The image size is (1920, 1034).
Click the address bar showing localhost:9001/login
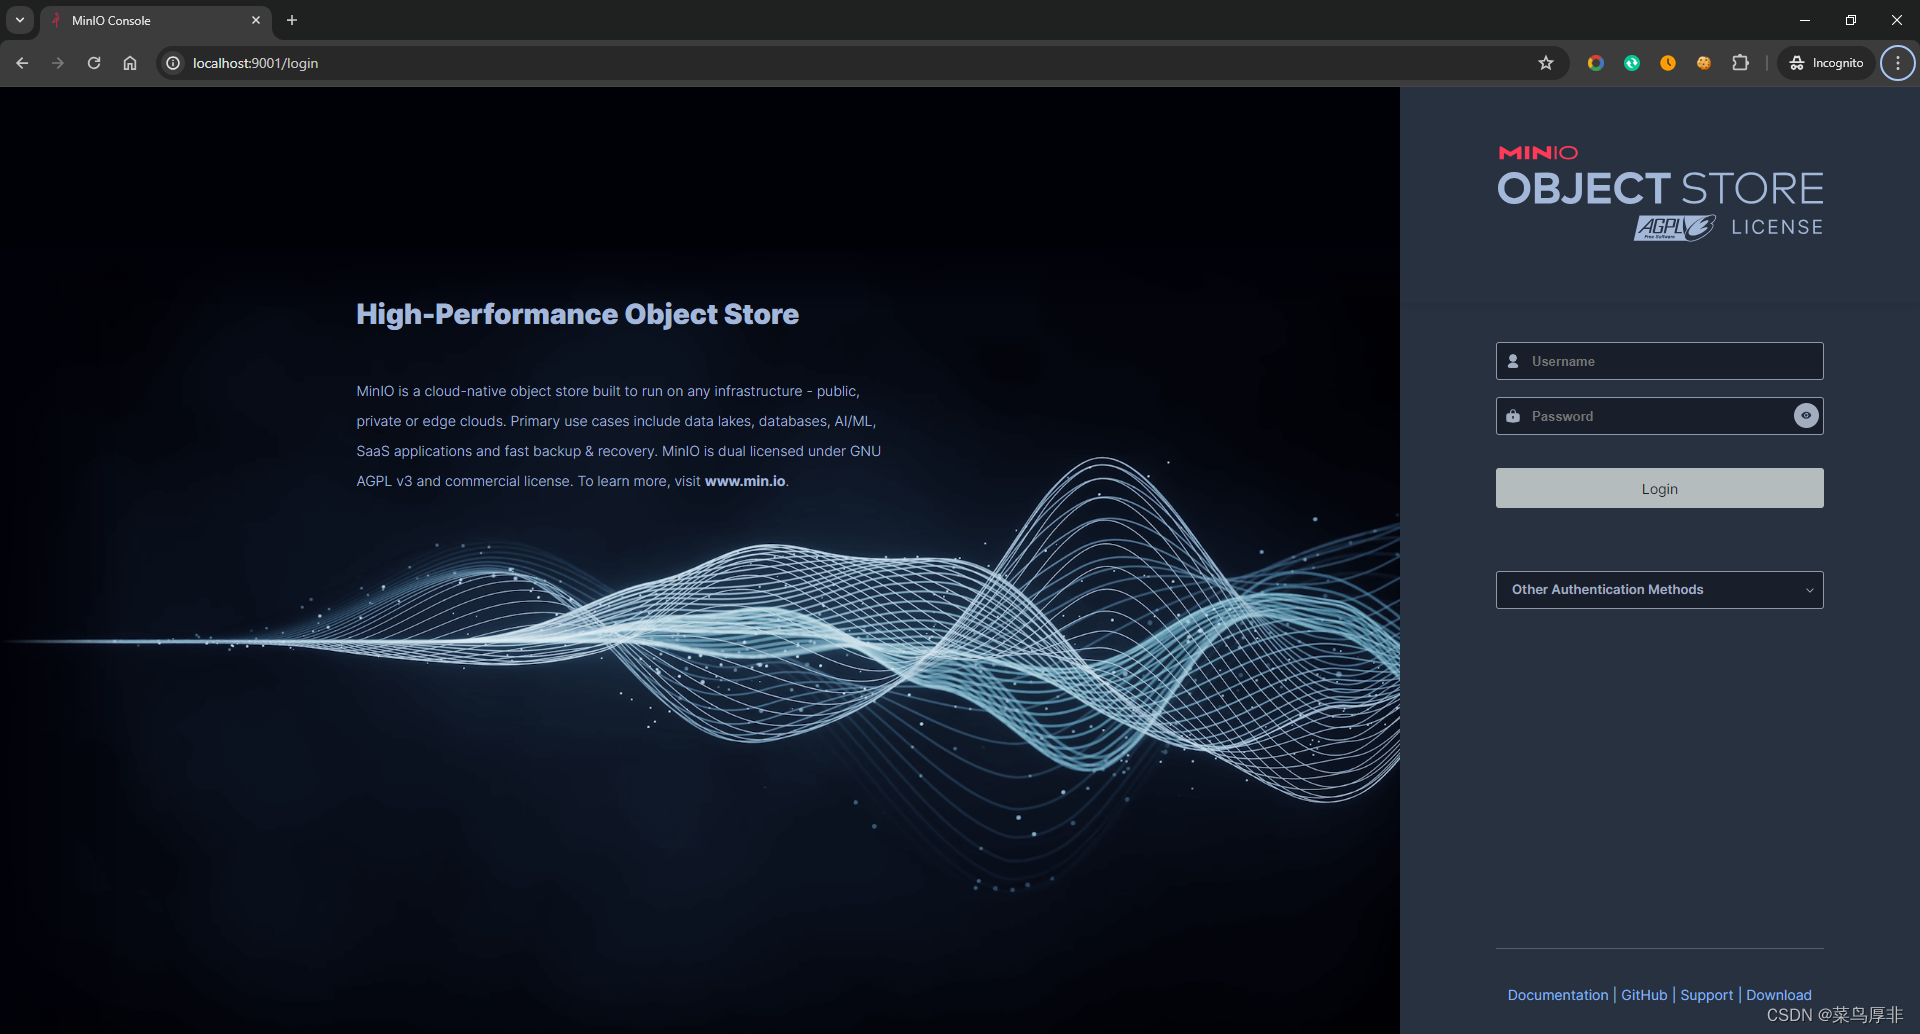[860, 63]
